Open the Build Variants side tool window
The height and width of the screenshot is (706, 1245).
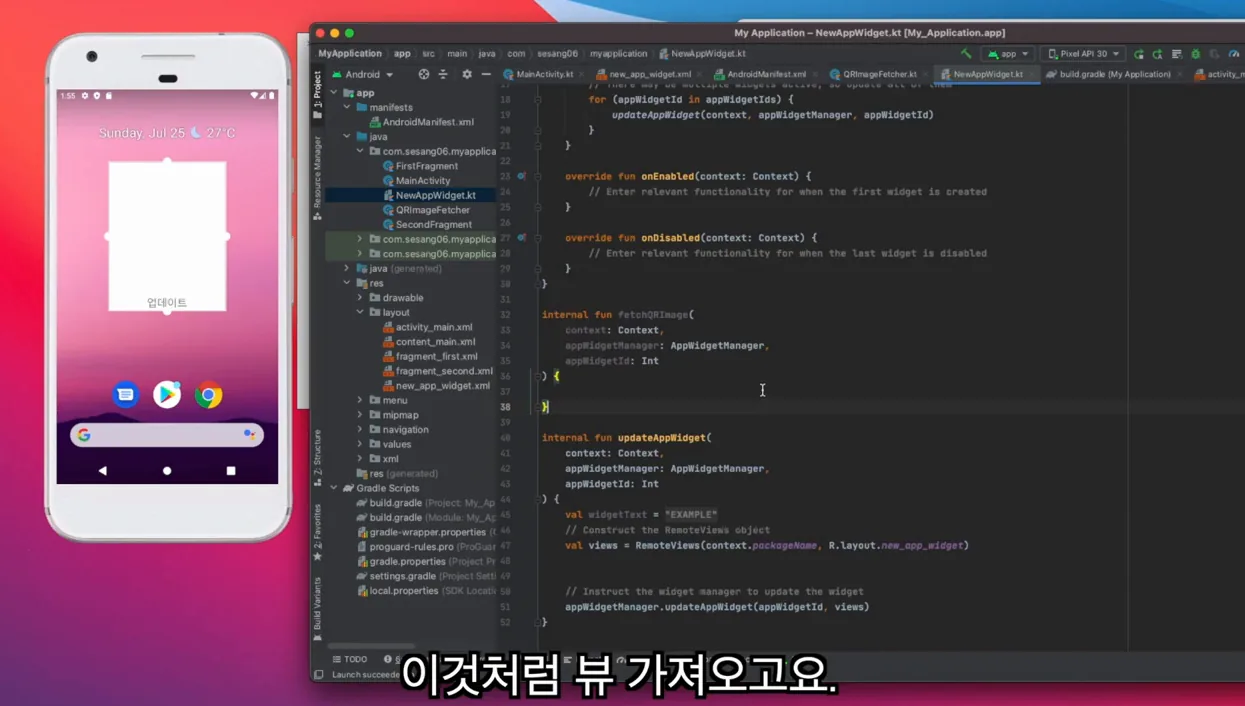(x=318, y=608)
